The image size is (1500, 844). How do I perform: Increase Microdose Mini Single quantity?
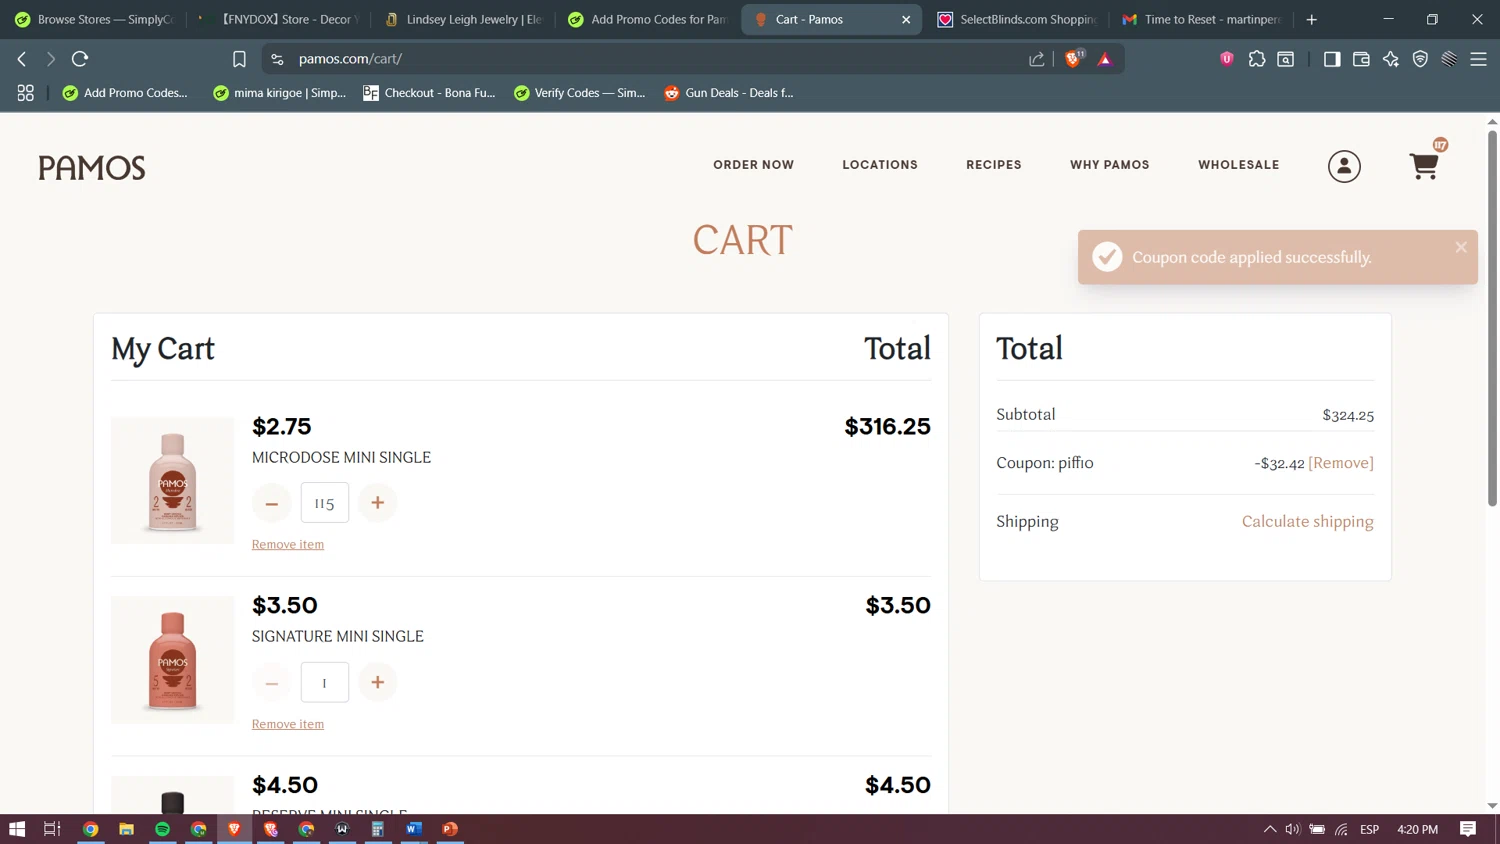pos(377,503)
